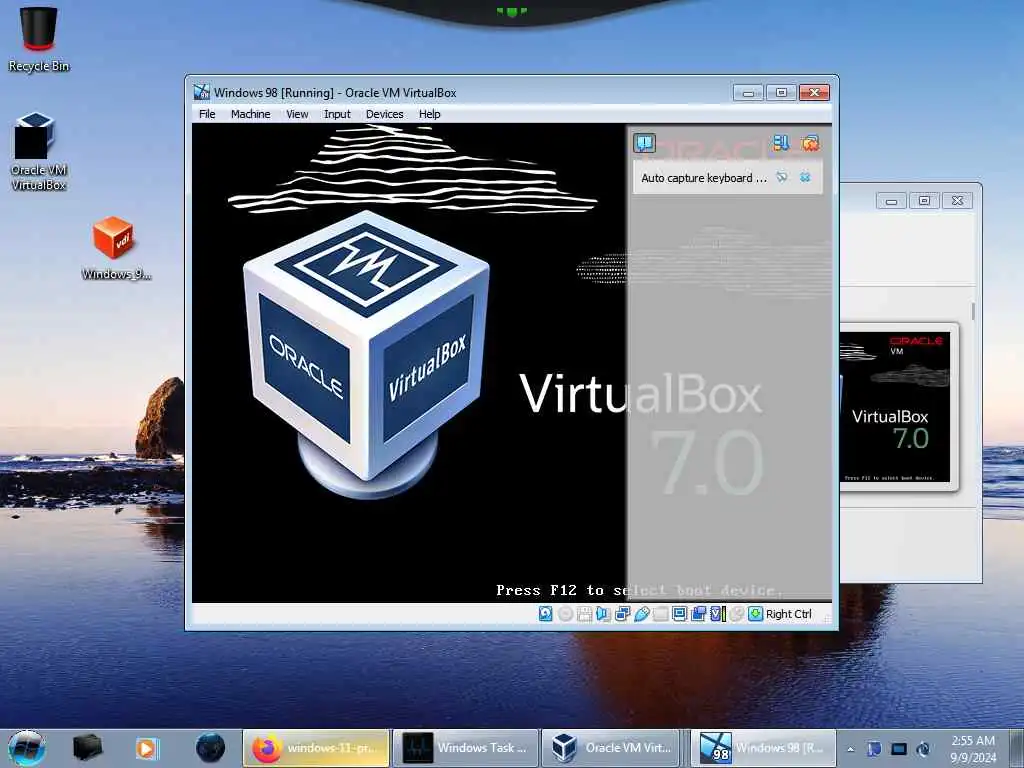Image resolution: width=1024 pixels, height=768 pixels.
Task: Click the recording status bar icon
Action: point(698,614)
